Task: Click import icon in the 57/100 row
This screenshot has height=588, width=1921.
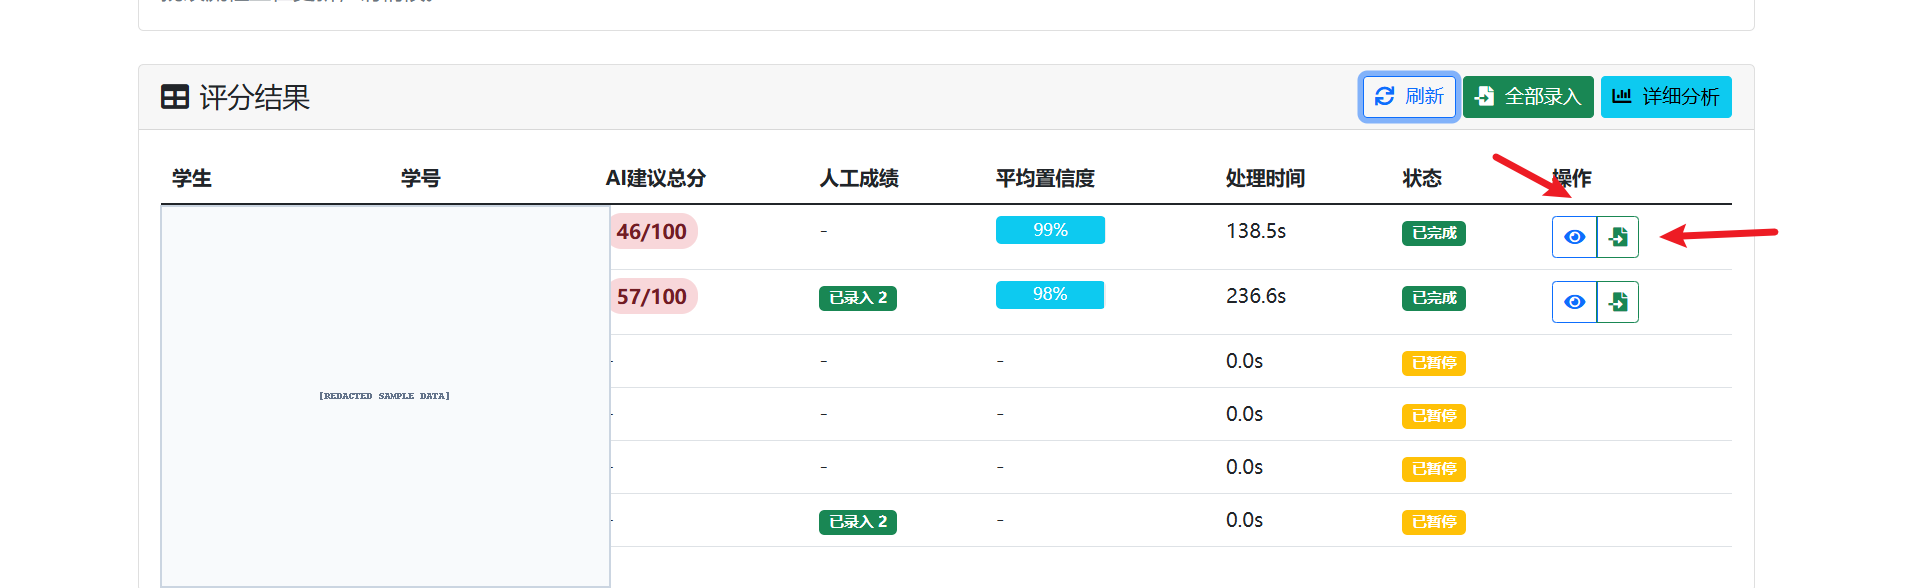Action: coord(1618,302)
